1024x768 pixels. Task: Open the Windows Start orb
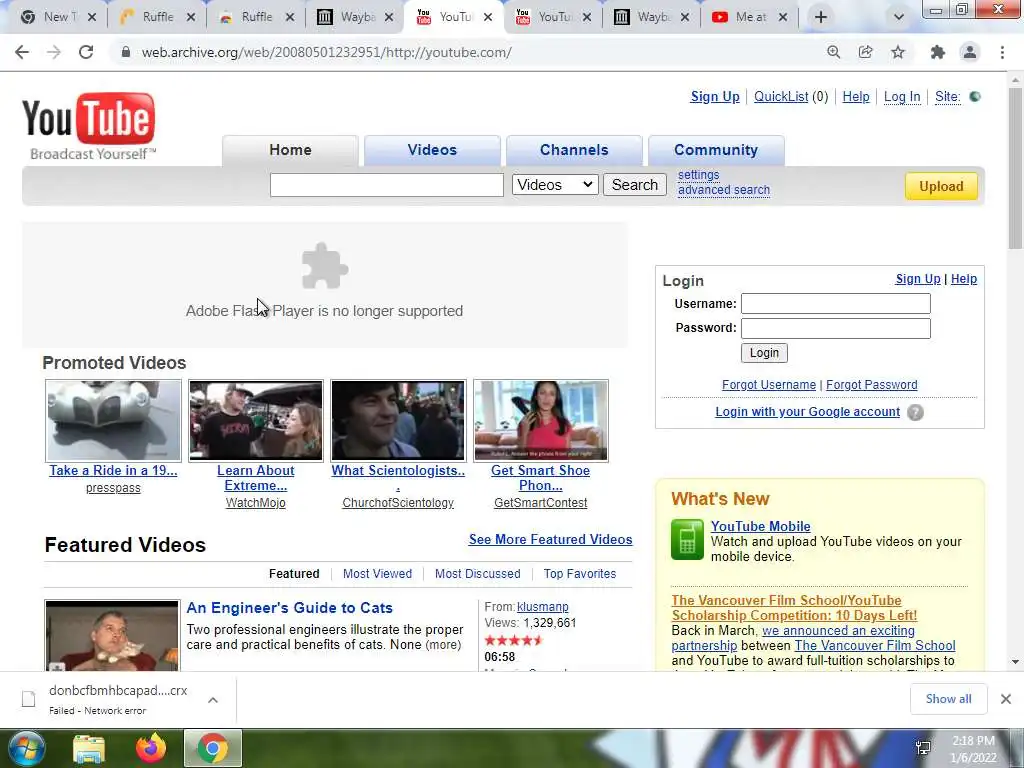click(25, 748)
